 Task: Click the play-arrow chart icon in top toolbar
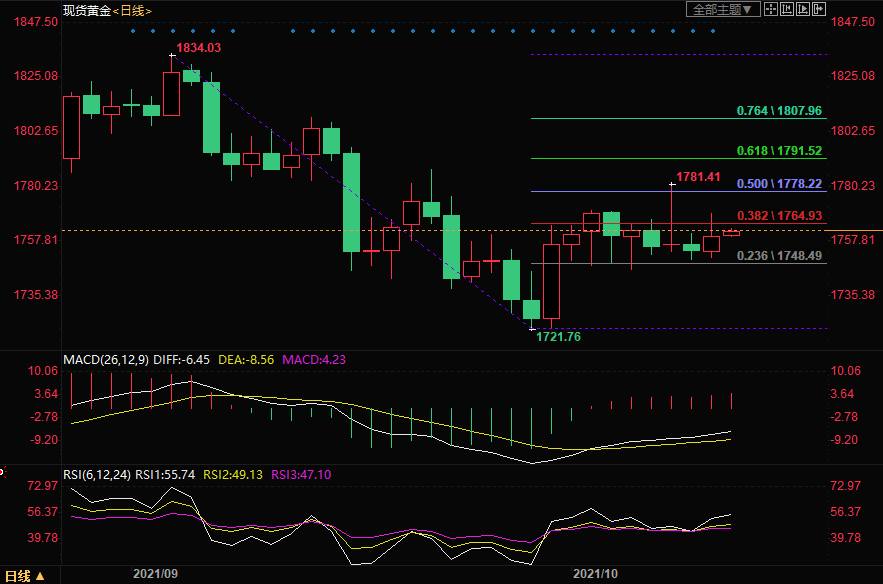pos(803,9)
